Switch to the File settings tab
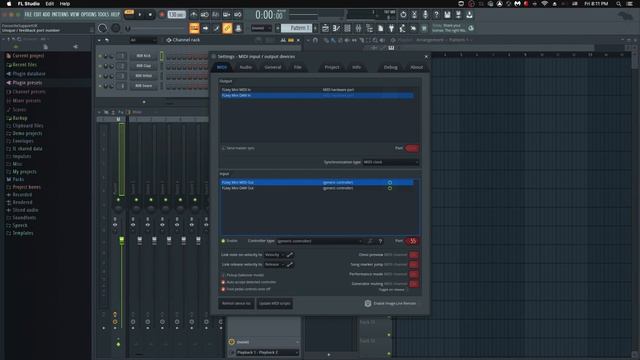 (x=298, y=67)
